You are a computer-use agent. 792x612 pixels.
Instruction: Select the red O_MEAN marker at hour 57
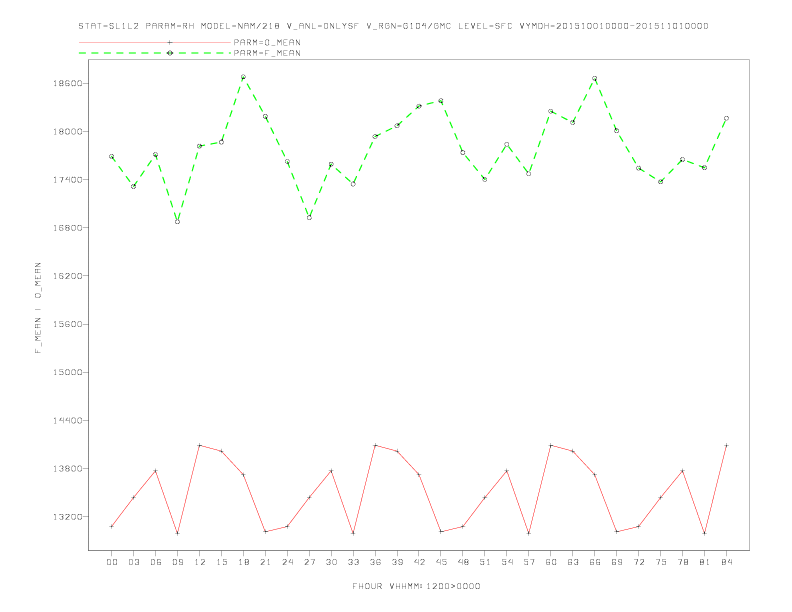click(529, 533)
